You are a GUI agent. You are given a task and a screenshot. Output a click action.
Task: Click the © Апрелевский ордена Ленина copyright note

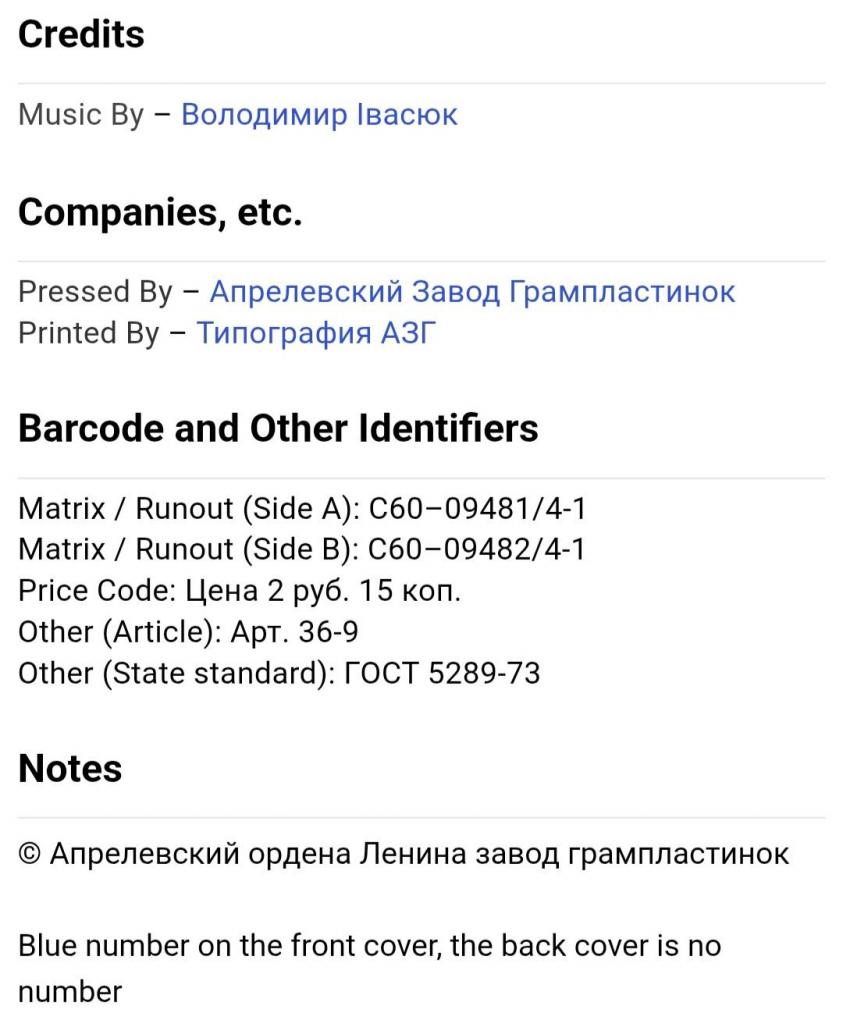[x=404, y=854]
